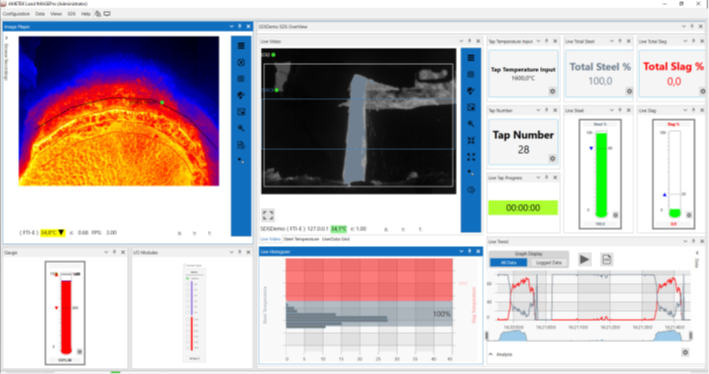Open Total Slag % settings gear
The height and width of the screenshot is (374, 709).
click(x=703, y=91)
